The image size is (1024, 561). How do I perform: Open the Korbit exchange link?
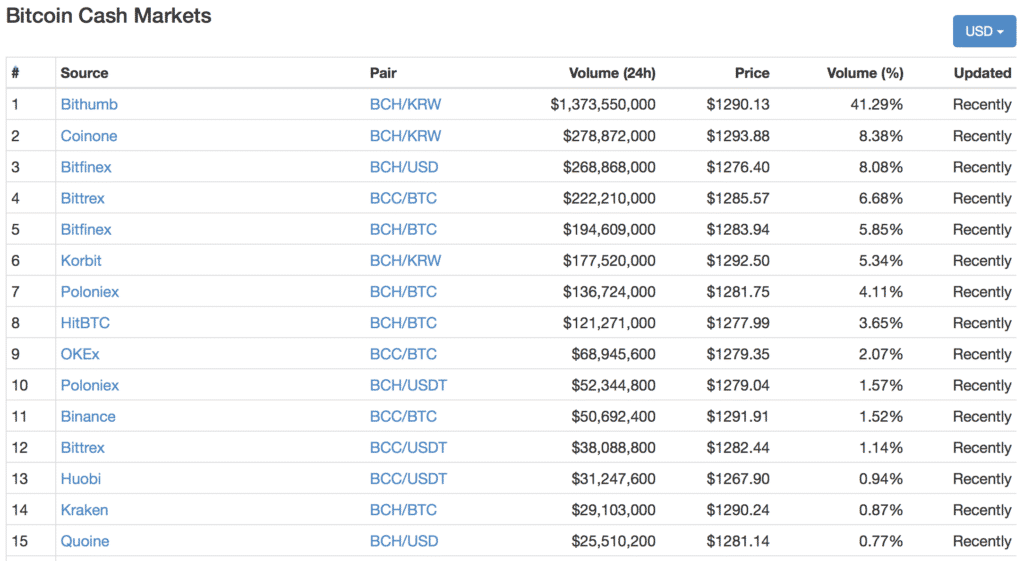[81, 261]
